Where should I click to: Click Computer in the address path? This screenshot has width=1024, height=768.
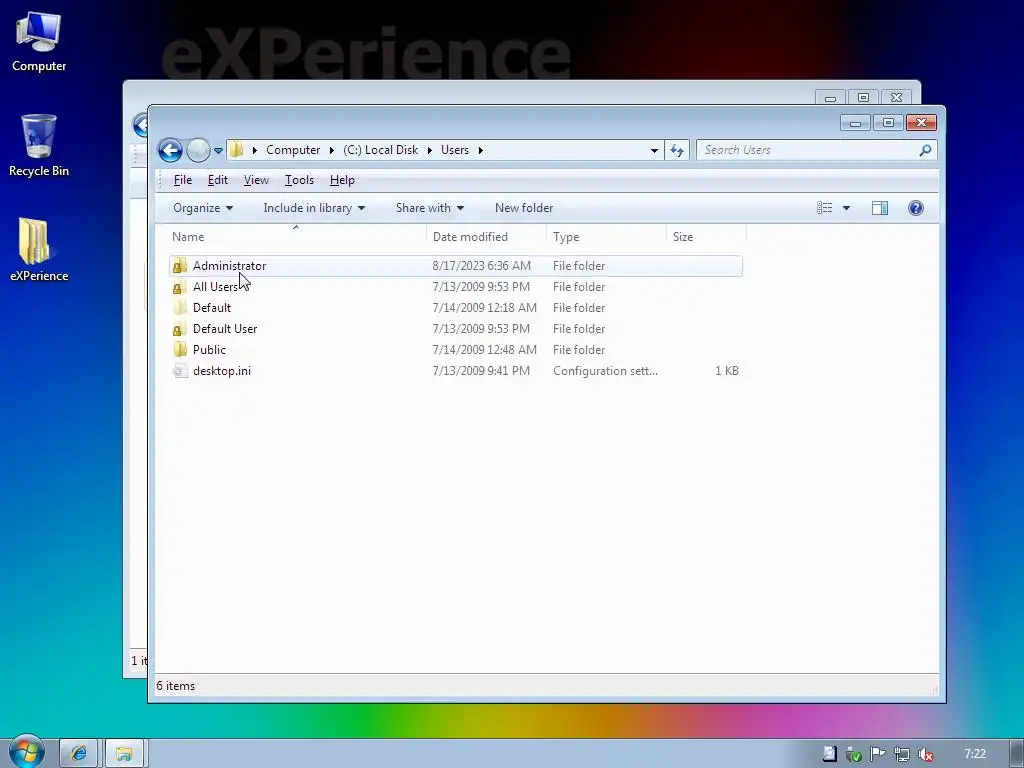coord(293,150)
